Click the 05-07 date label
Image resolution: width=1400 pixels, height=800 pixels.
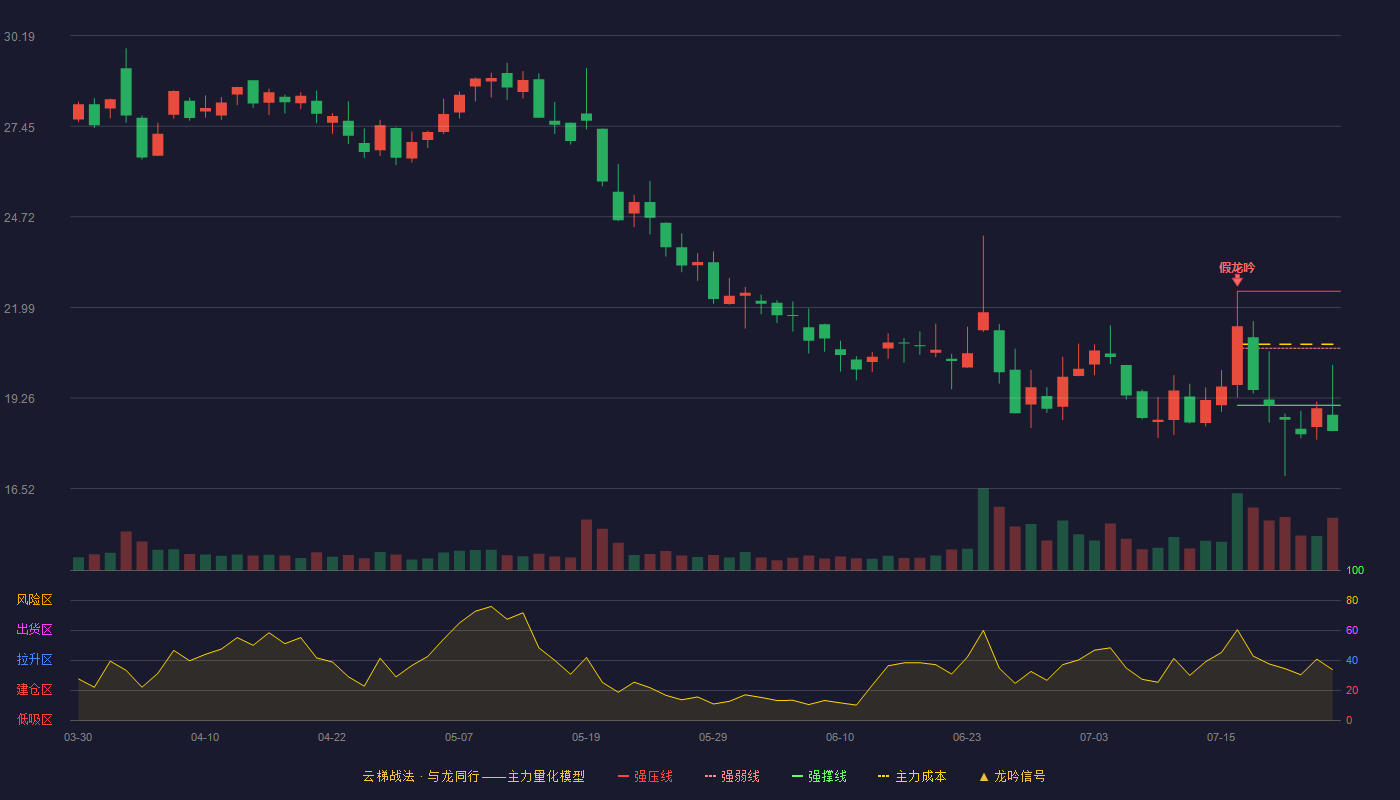click(x=459, y=737)
